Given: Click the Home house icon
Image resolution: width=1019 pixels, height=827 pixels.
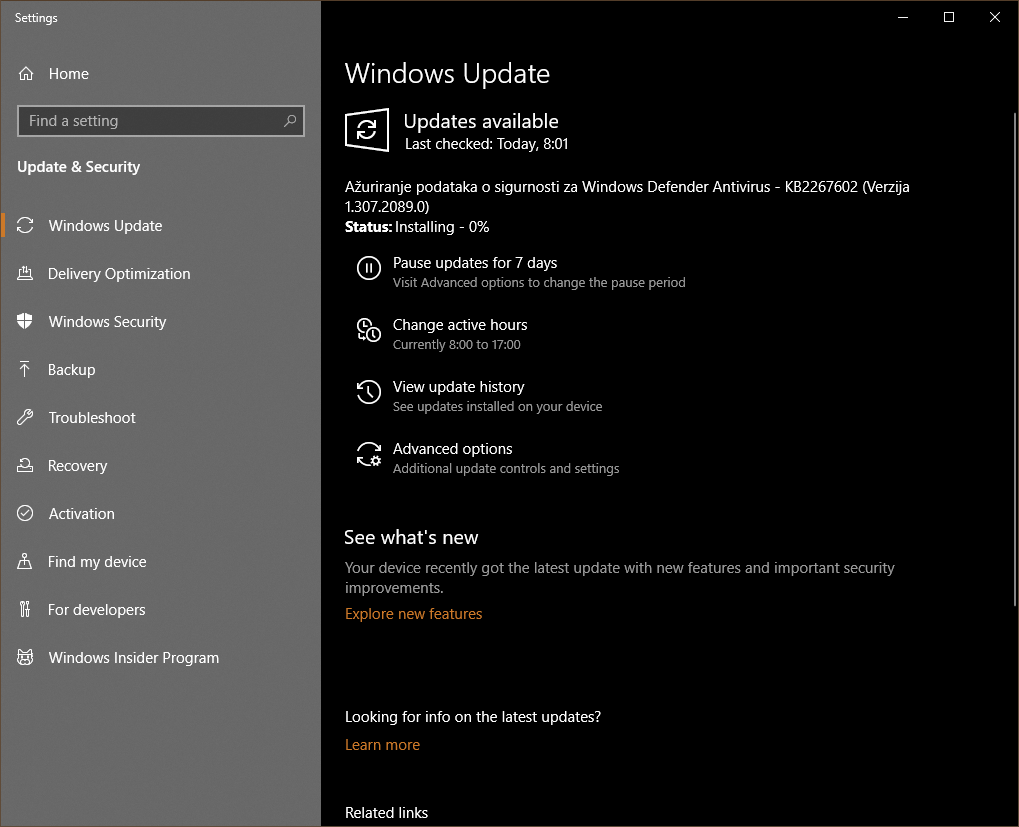Looking at the screenshot, I should point(25,73).
